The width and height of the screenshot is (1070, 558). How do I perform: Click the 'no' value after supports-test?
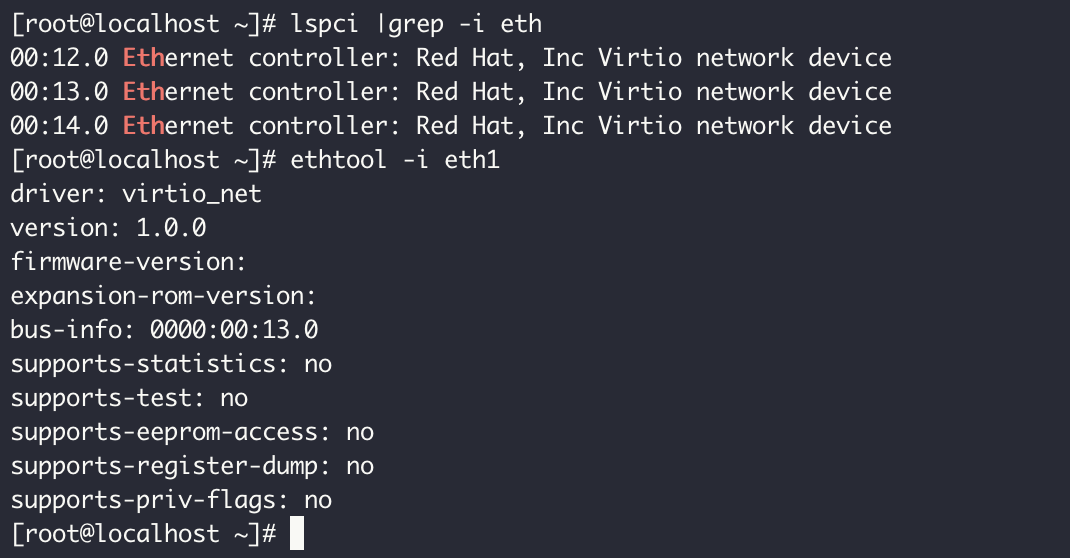(234, 398)
